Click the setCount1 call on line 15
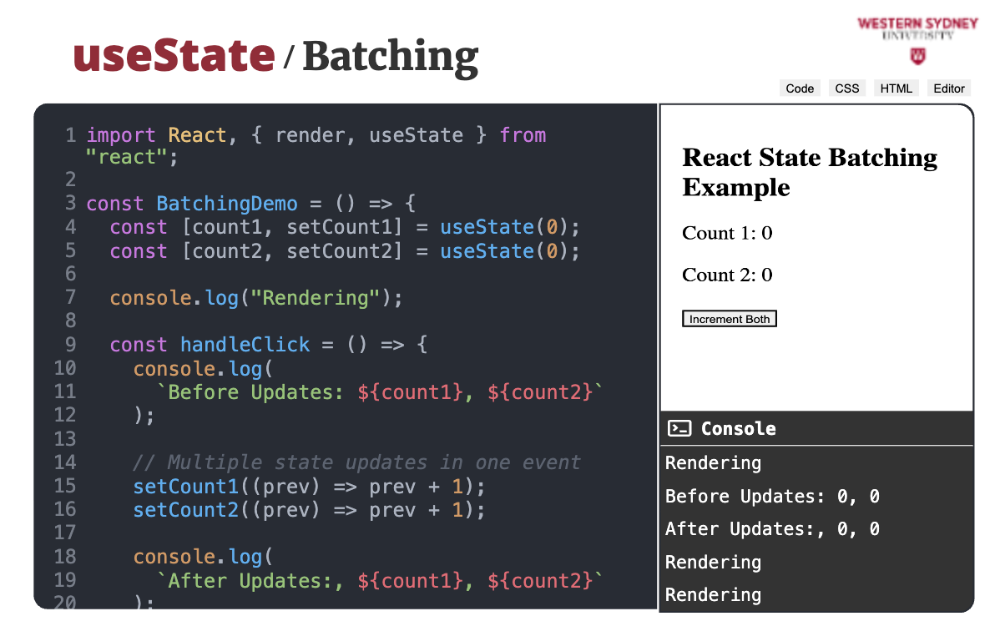 [179, 487]
